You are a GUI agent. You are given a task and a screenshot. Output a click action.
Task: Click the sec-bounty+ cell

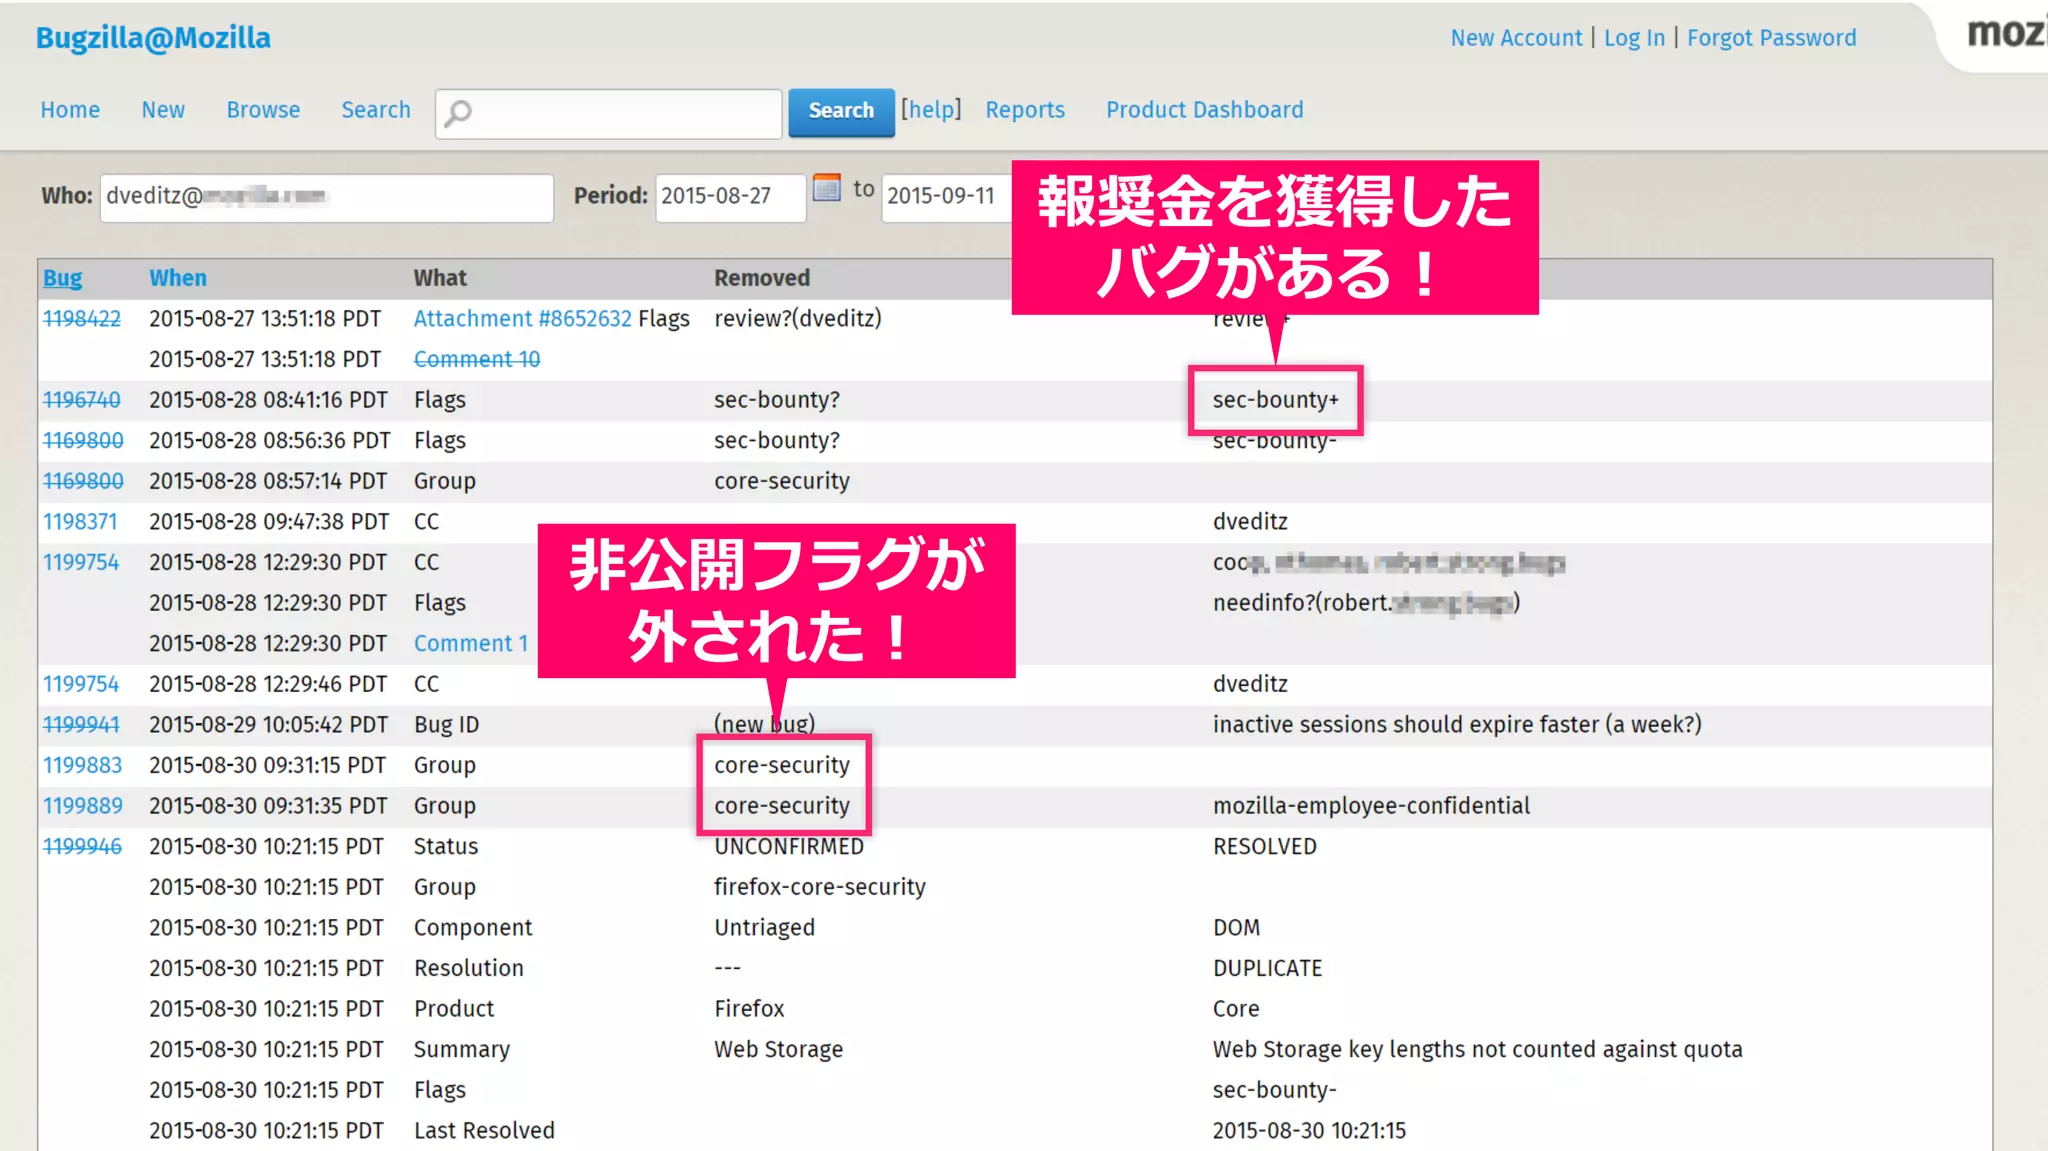(1275, 400)
